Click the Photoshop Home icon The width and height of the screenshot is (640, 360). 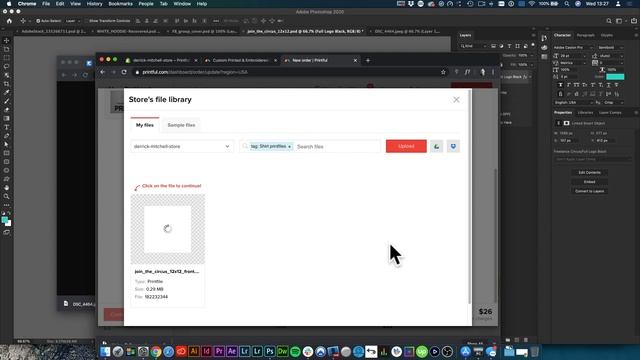(9, 21)
